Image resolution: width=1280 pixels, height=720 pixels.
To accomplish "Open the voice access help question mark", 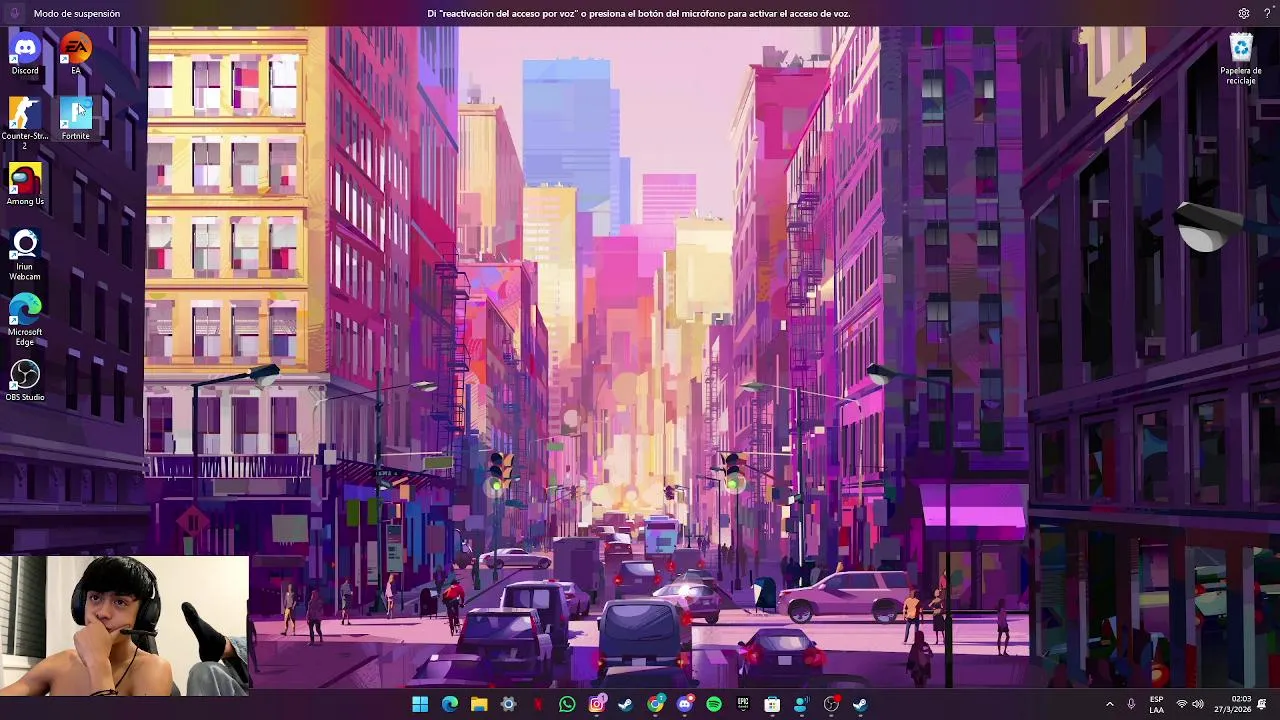I will click(x=1267, y=13).
